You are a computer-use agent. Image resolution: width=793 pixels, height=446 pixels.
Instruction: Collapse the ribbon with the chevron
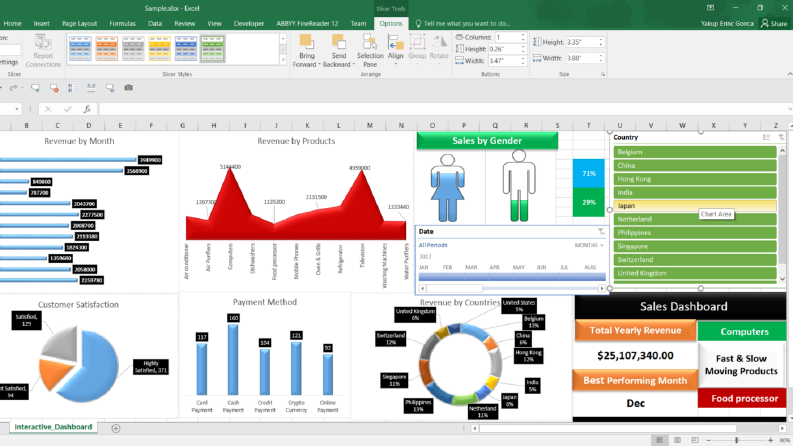click(x=789, y=74)
